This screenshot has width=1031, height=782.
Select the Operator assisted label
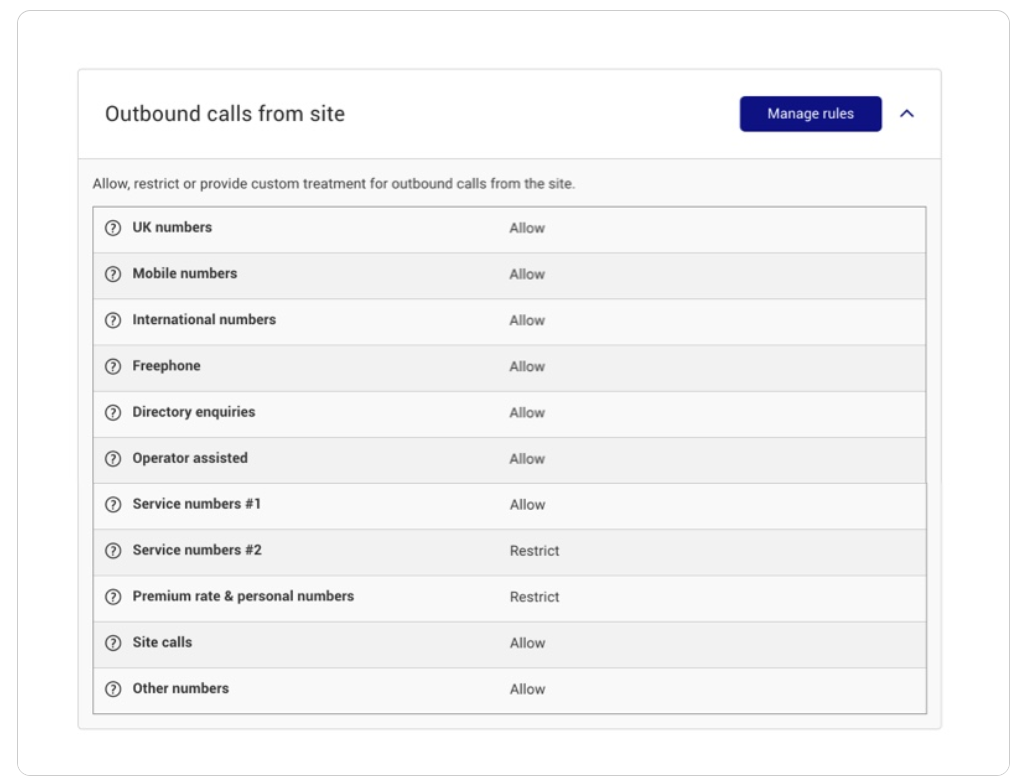pyautogui.click(x=190, y=458)
